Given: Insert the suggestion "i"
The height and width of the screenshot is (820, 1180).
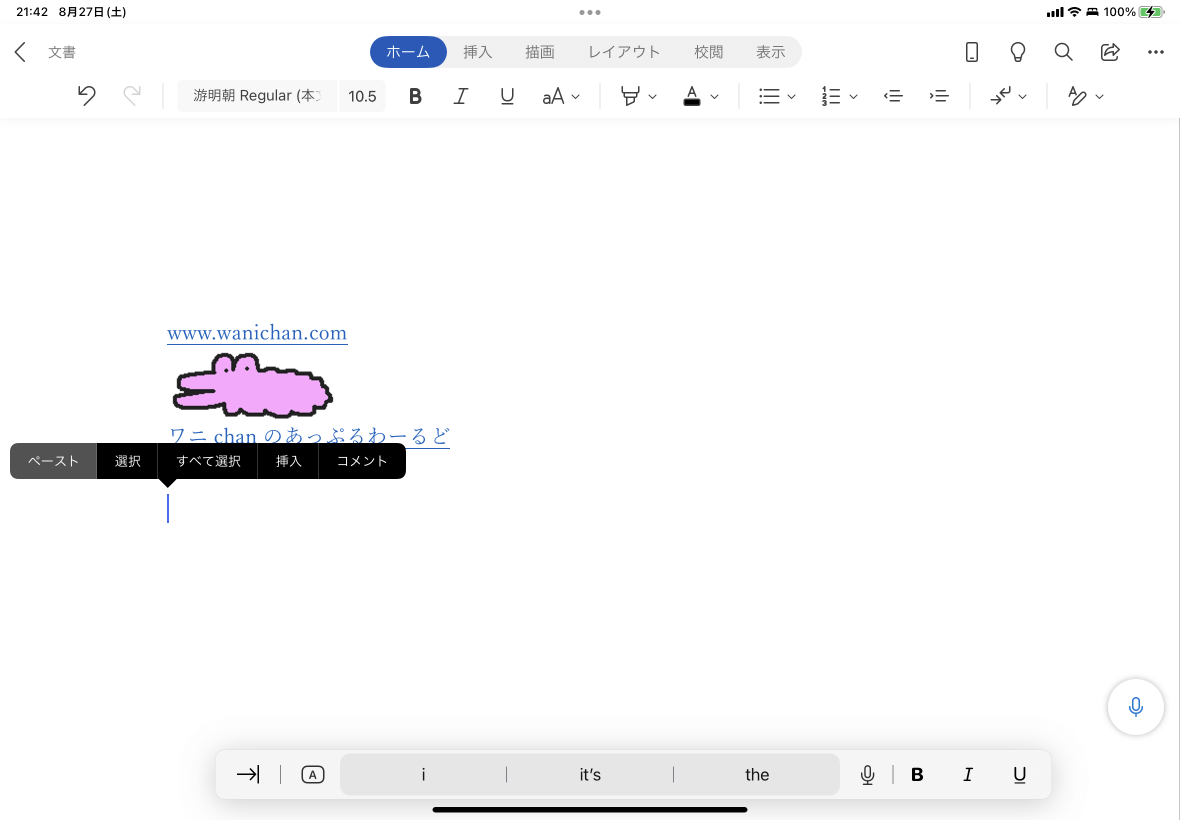Looking at the screenshot, I should 423,774.
